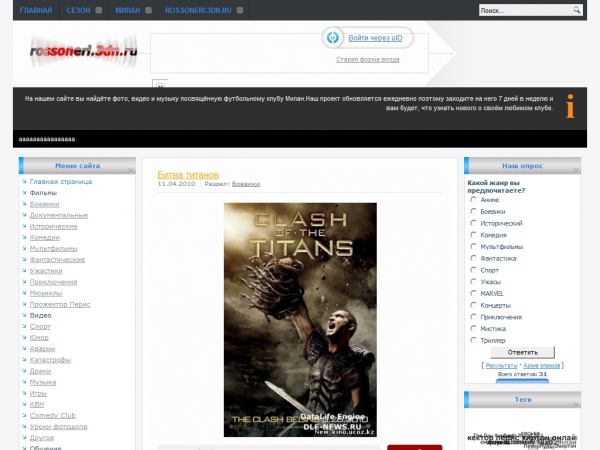Open Уроки фотошопа in site menu
Viewport: 600px width, 450px height.
point(59,426)
